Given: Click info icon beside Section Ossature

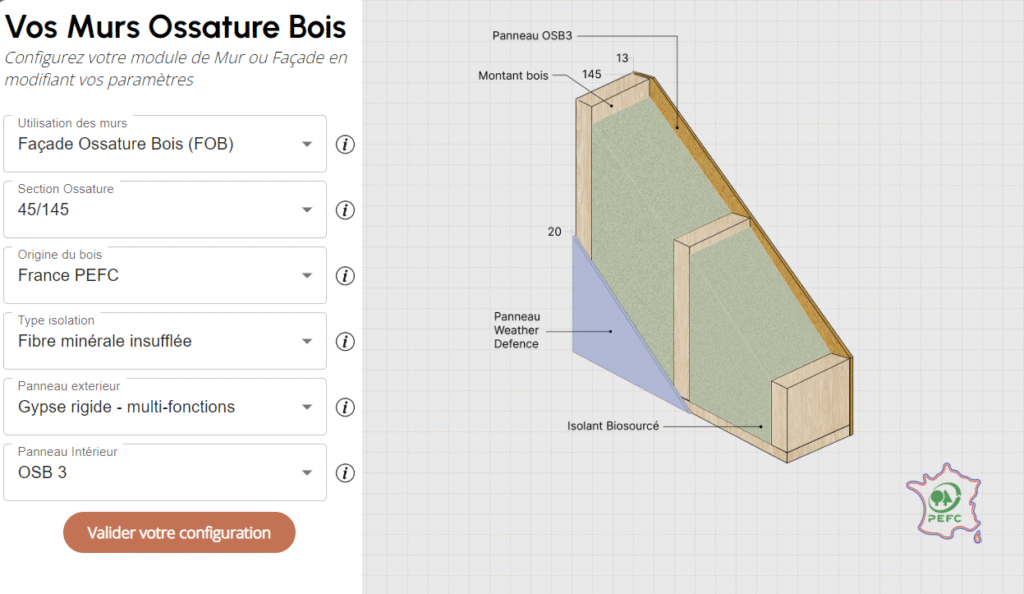Looking at the screenshot, I should (x=345, y=210).
